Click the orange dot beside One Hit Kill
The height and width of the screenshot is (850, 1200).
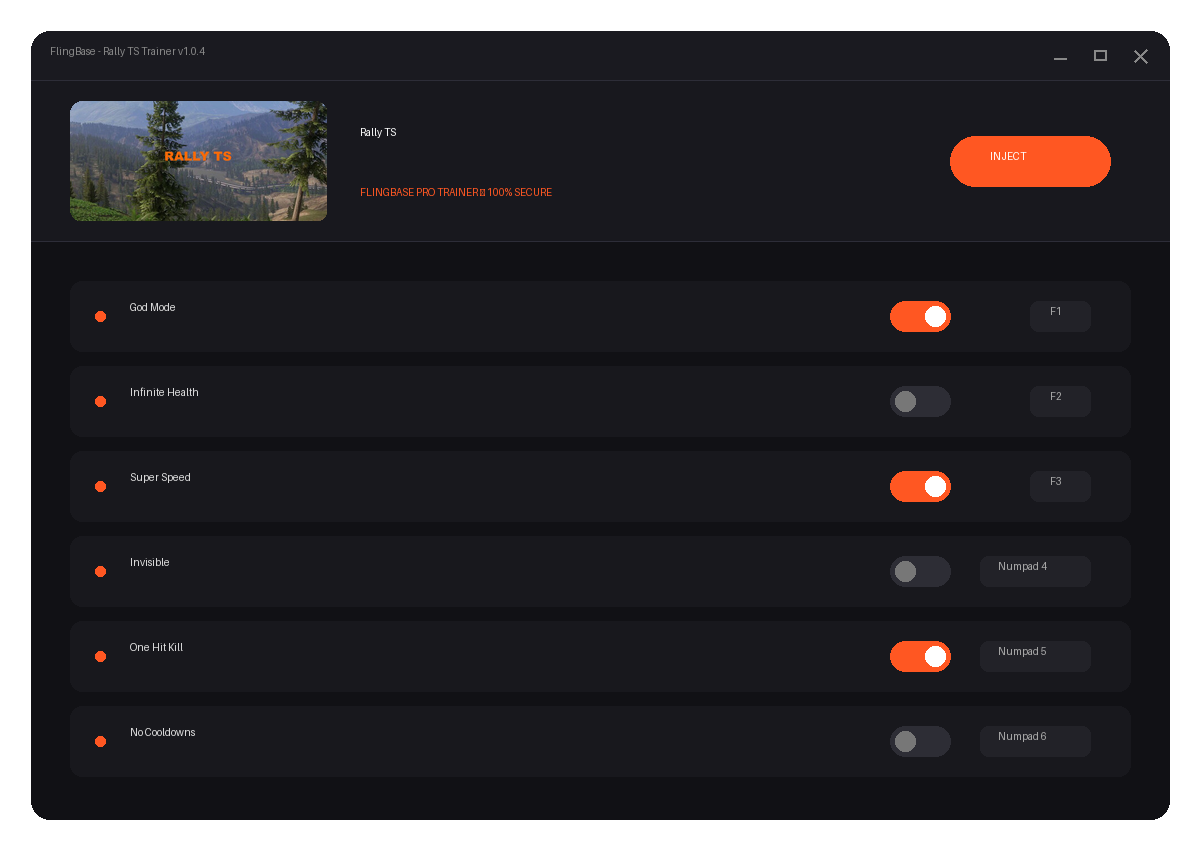point(100,656)
